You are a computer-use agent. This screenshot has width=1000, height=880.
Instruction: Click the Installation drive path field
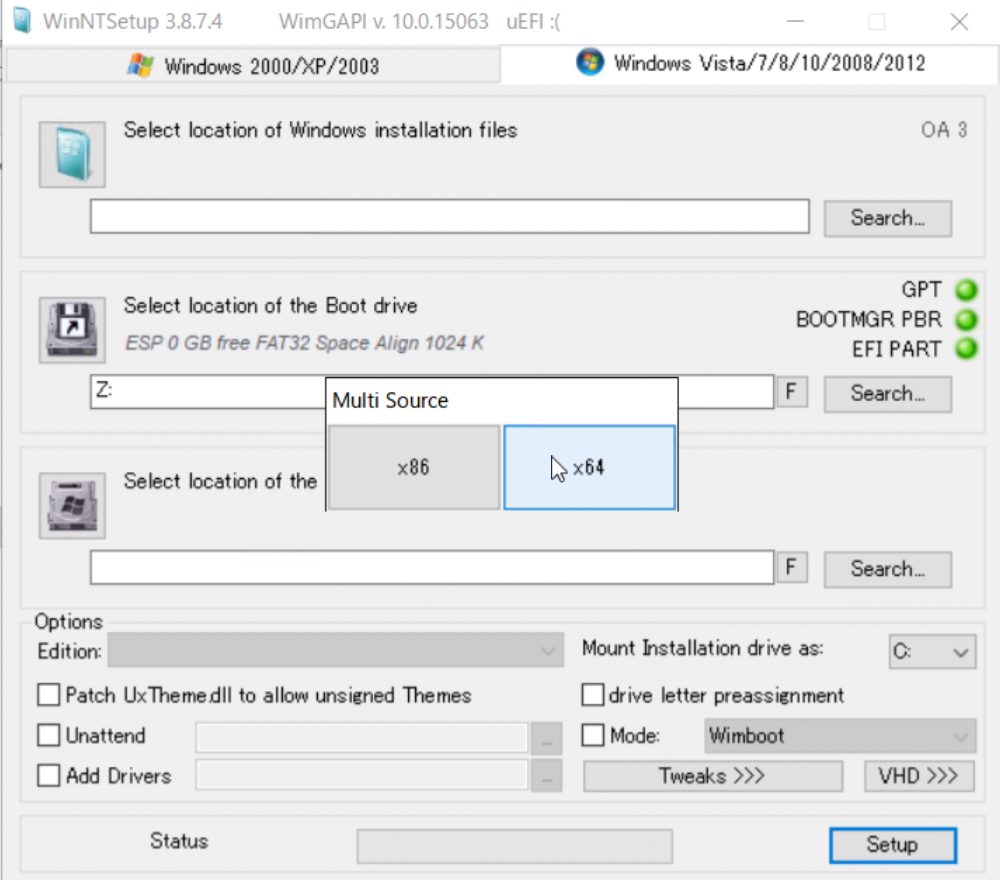coord(432,567)
